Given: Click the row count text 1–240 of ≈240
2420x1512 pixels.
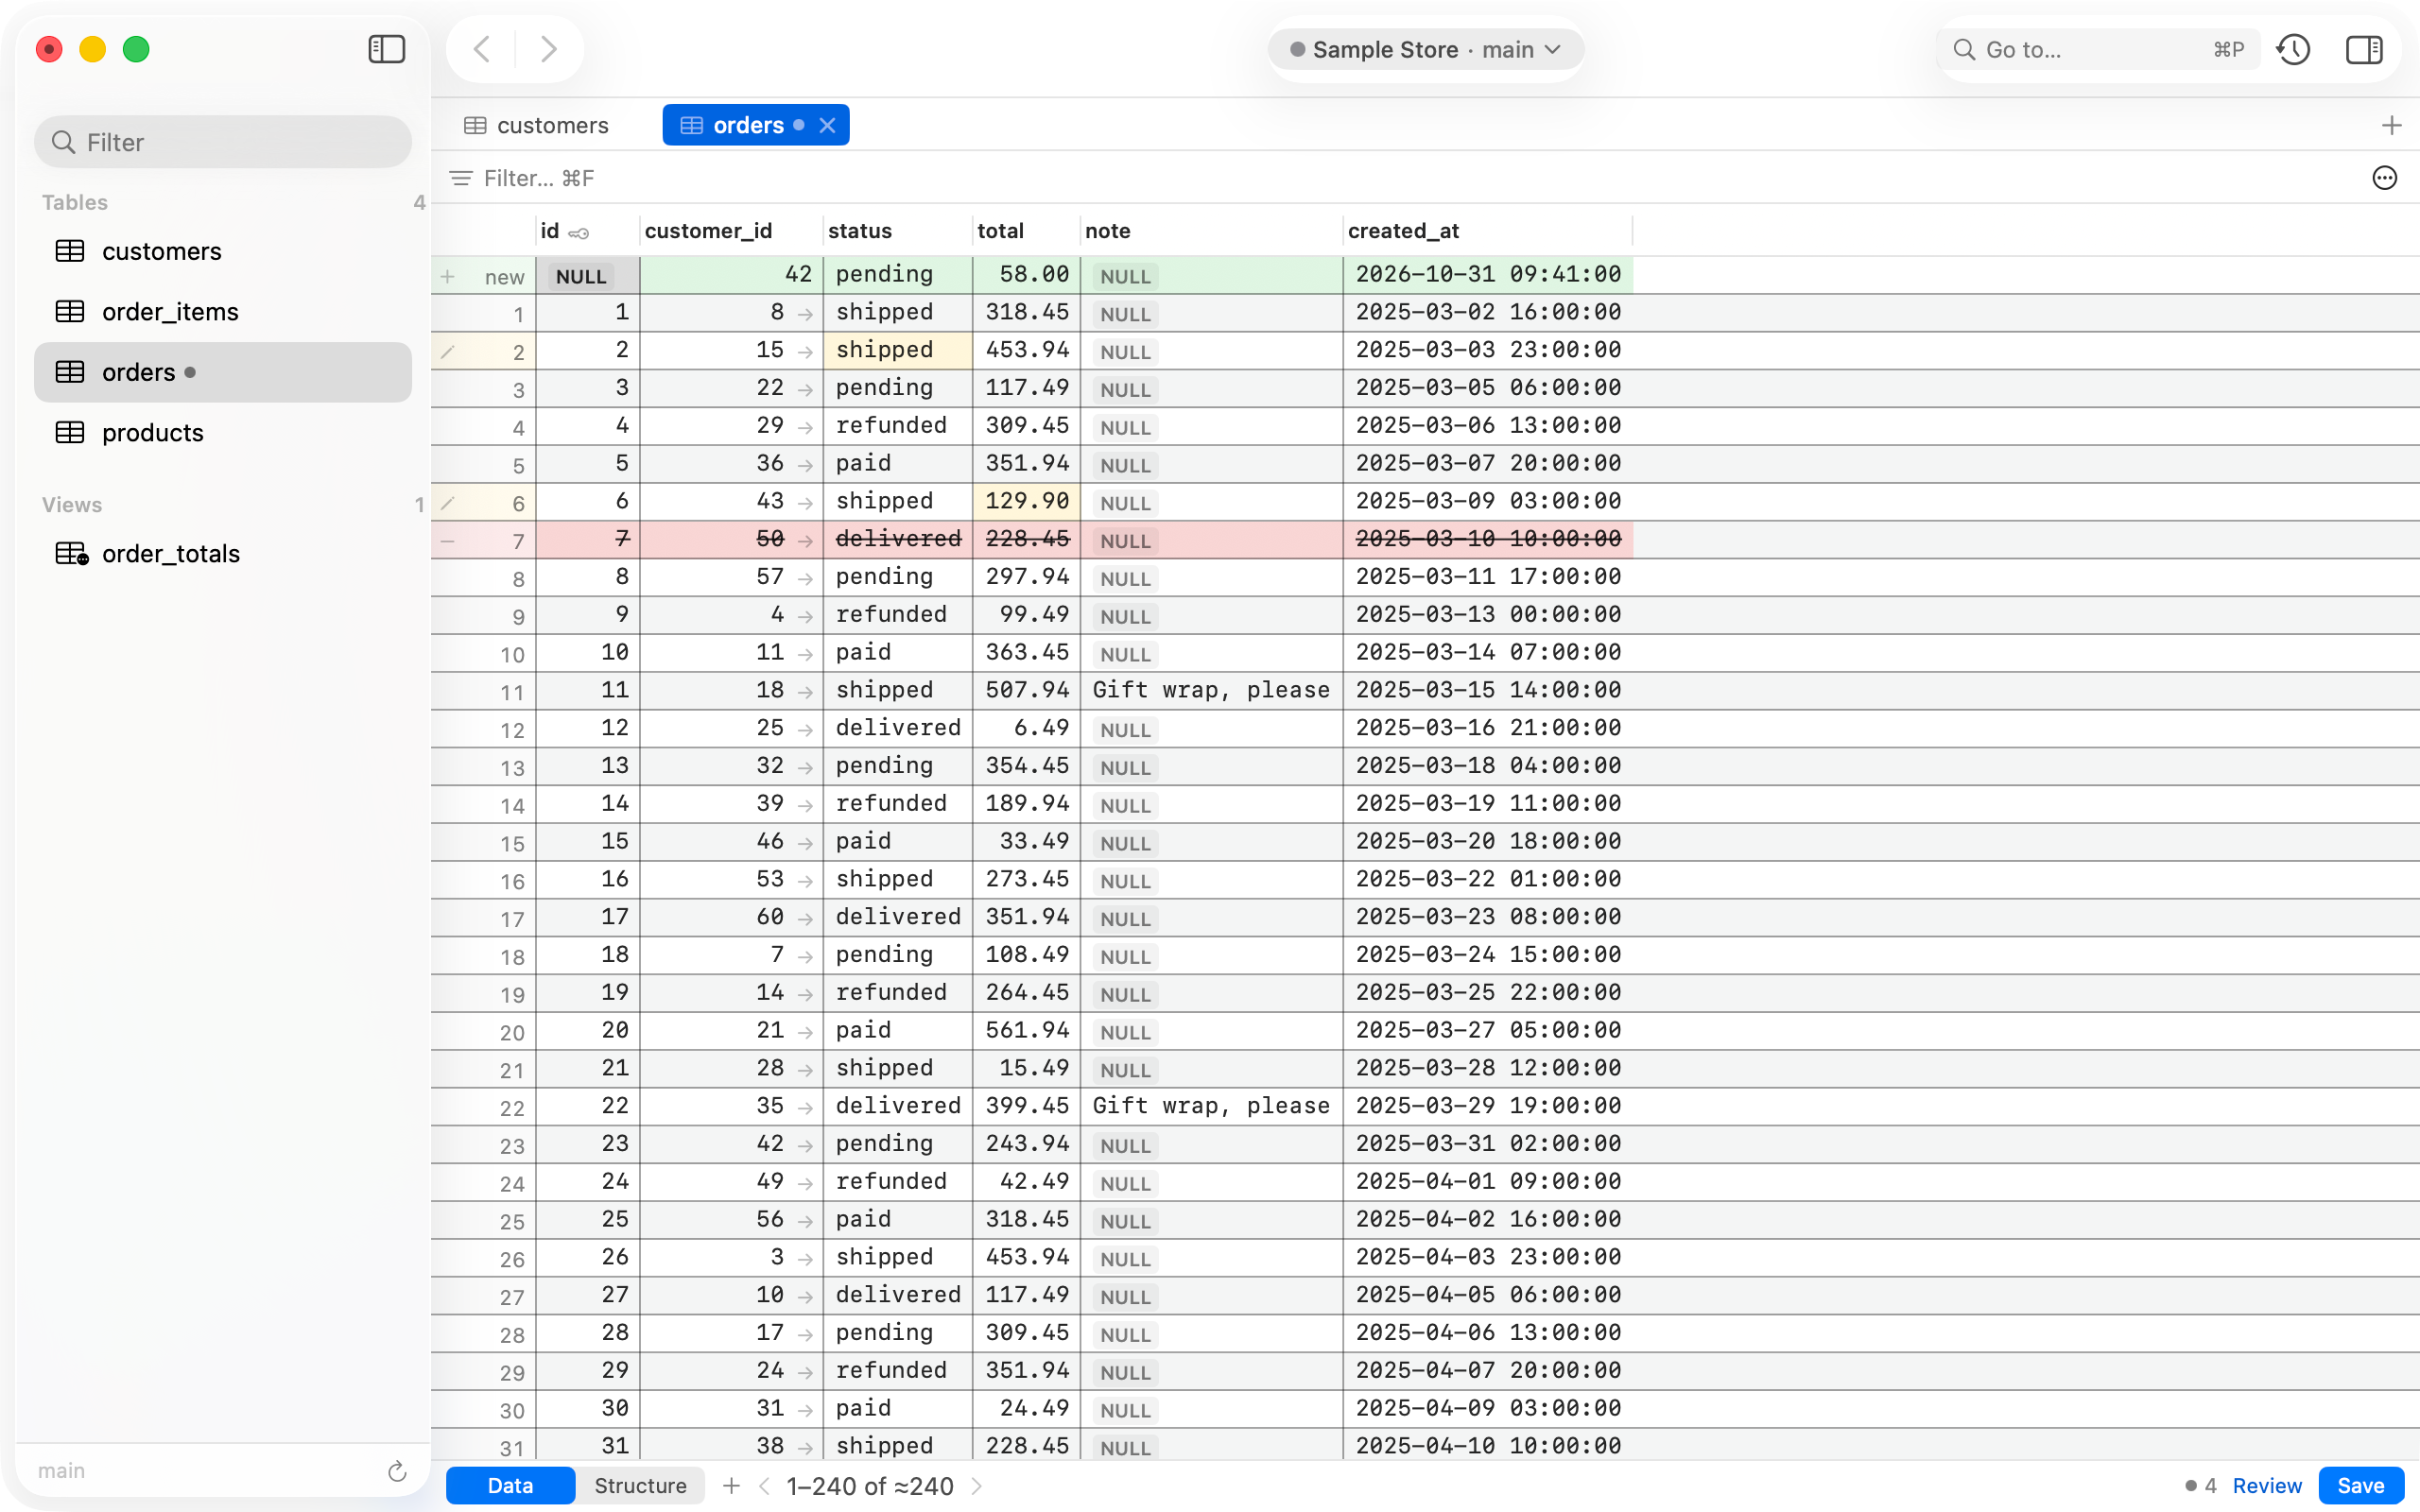Looking at the screenshot, I should click(870, 1486).
